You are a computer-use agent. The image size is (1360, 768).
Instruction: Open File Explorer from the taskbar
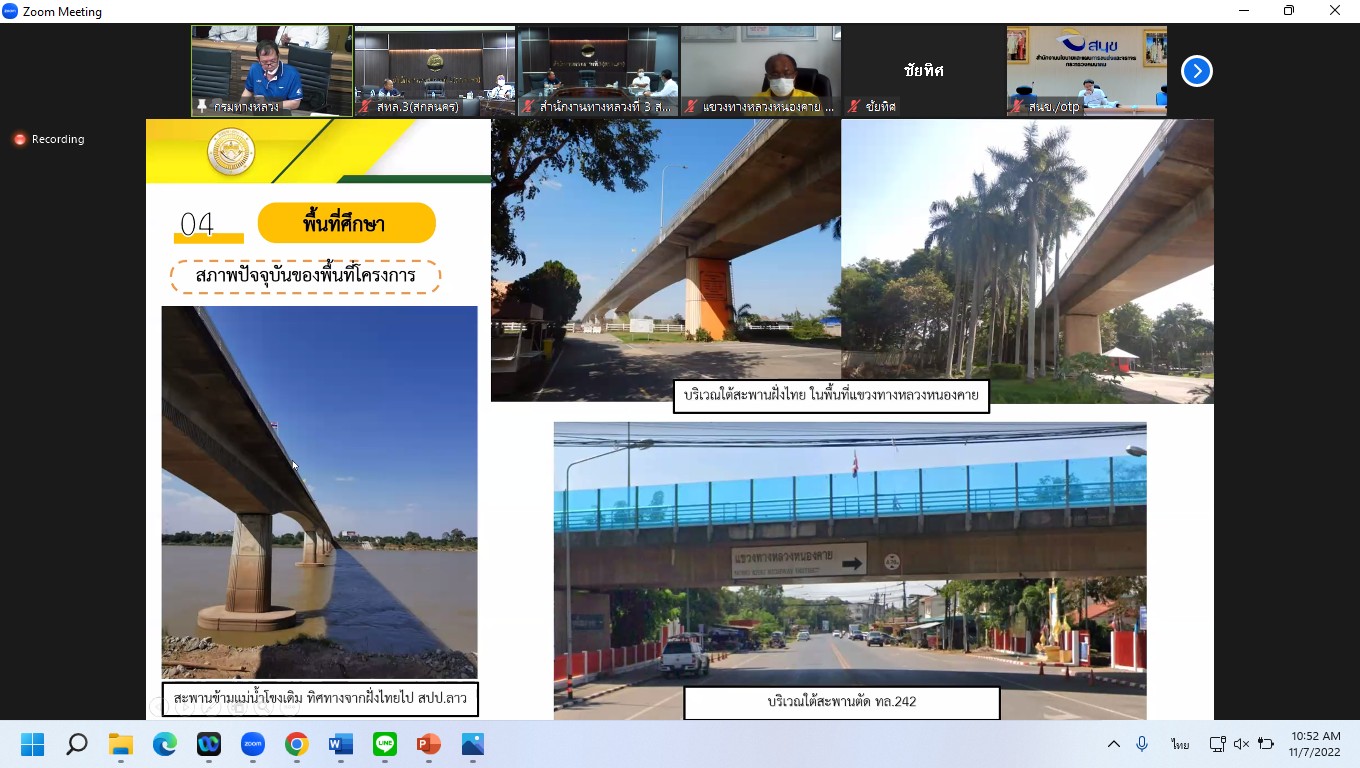[x=120, y=744]
